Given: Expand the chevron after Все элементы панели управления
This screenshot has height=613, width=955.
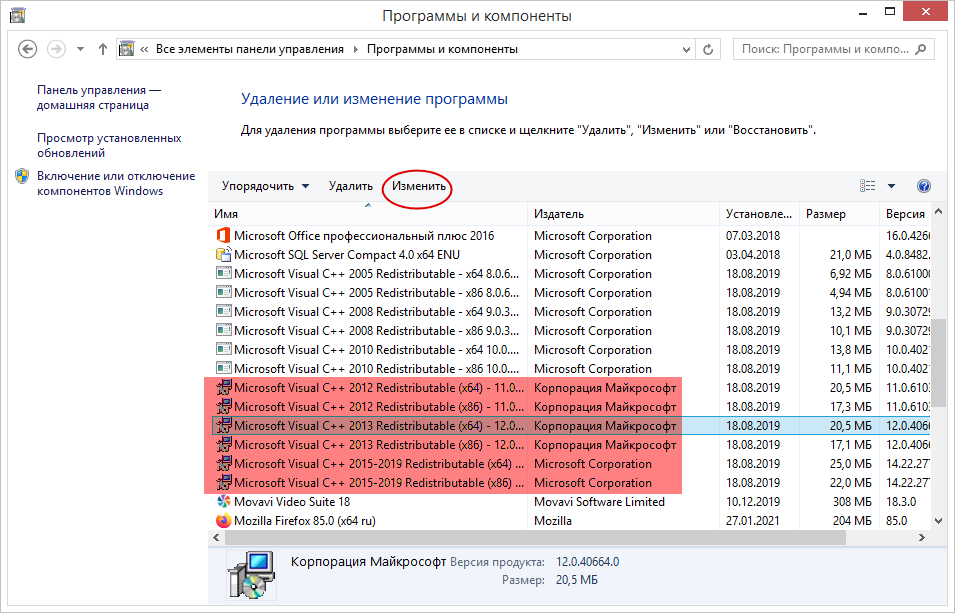Looking at the screenshot, I should pos(356,49).
